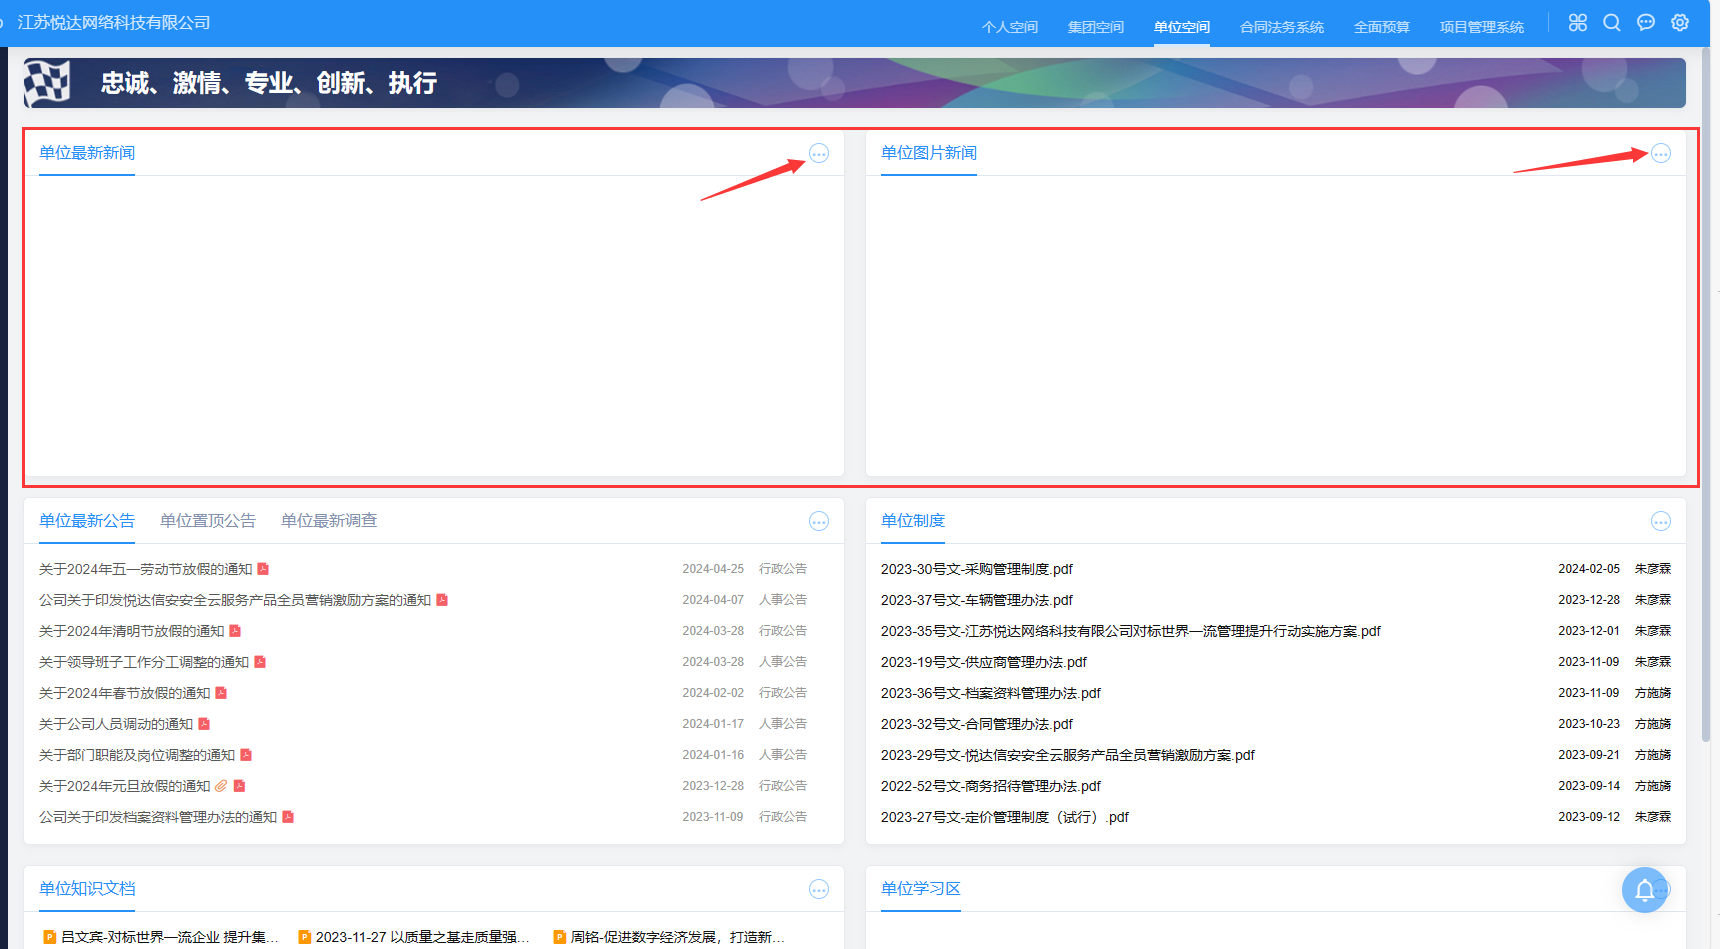Click the floating notification bell button
This screenshot has width=1720, height=949.
1644,889
